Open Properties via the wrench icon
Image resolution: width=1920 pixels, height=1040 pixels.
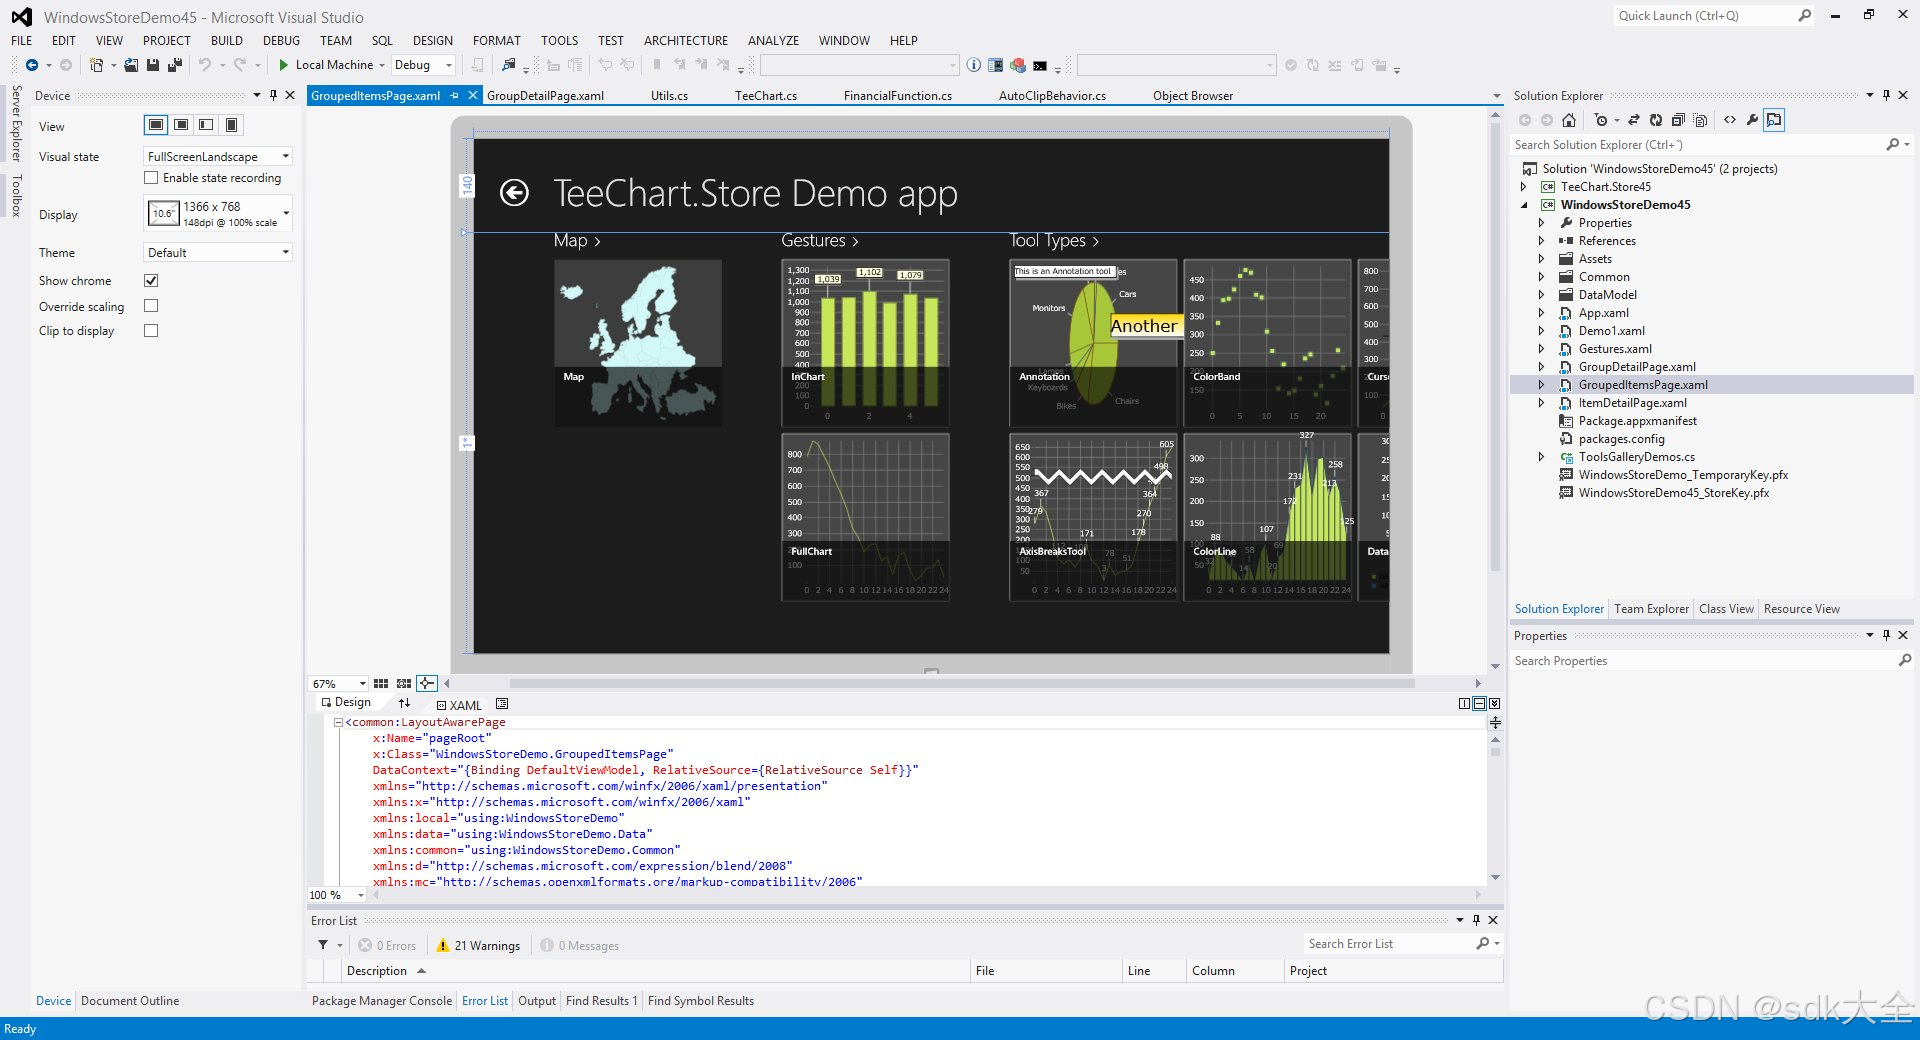click(x=1752, y=120)
